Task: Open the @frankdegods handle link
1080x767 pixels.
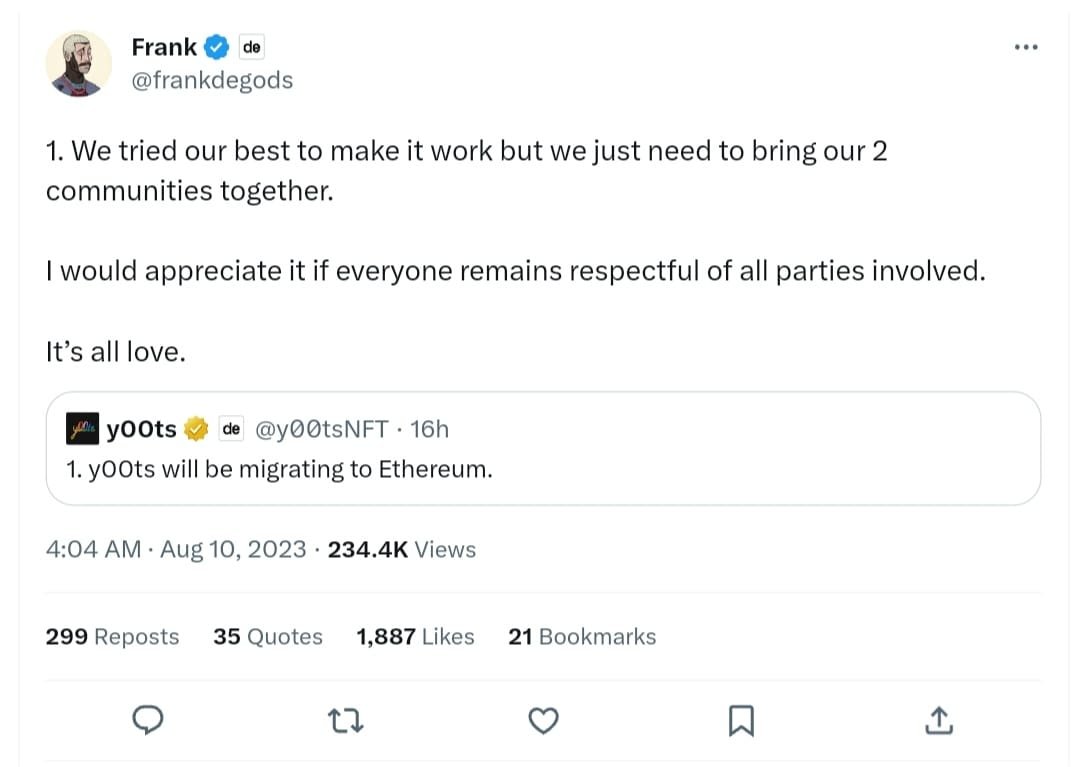Action: click(212, 80)
